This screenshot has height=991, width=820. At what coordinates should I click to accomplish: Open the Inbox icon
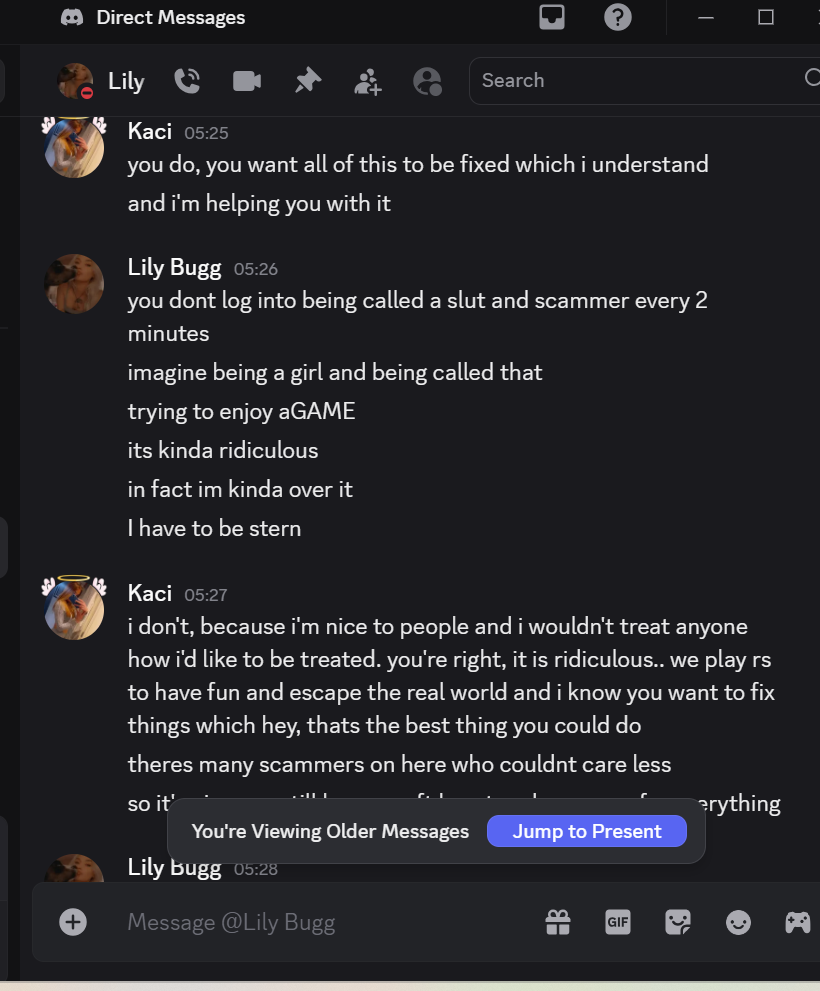click(552, 17)
